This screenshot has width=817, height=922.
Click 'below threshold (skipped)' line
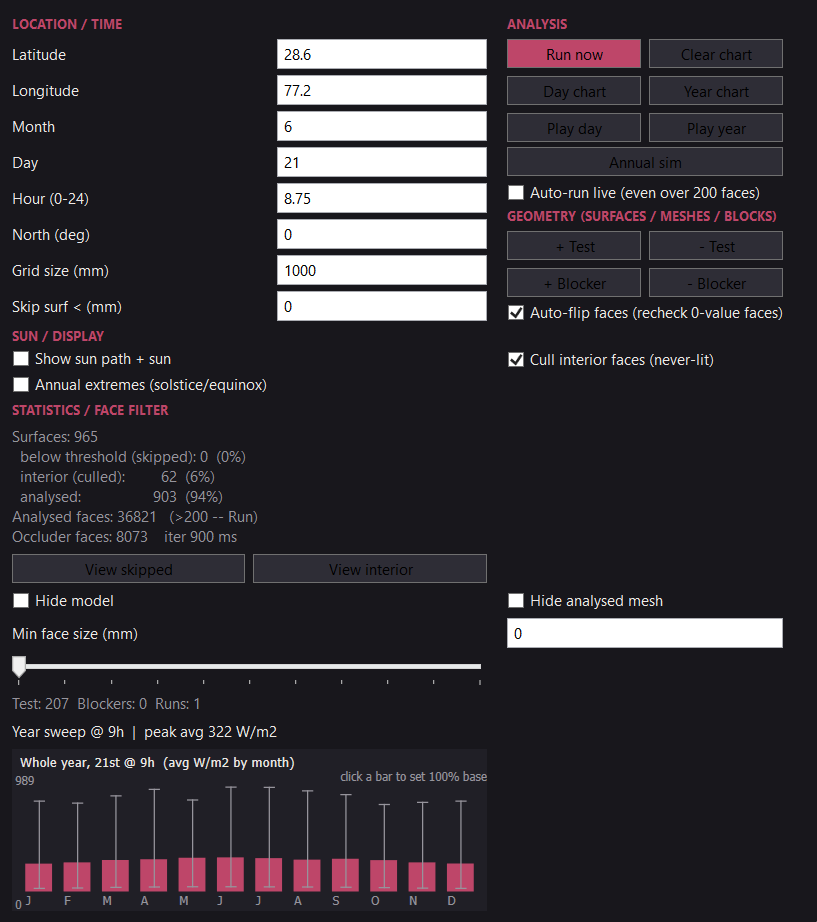[133, 456]
